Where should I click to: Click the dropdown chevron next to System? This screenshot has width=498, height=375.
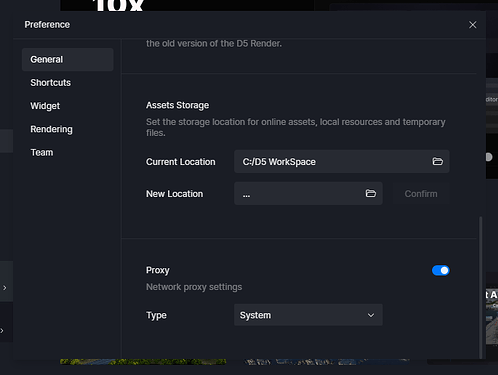coord(371,315)
